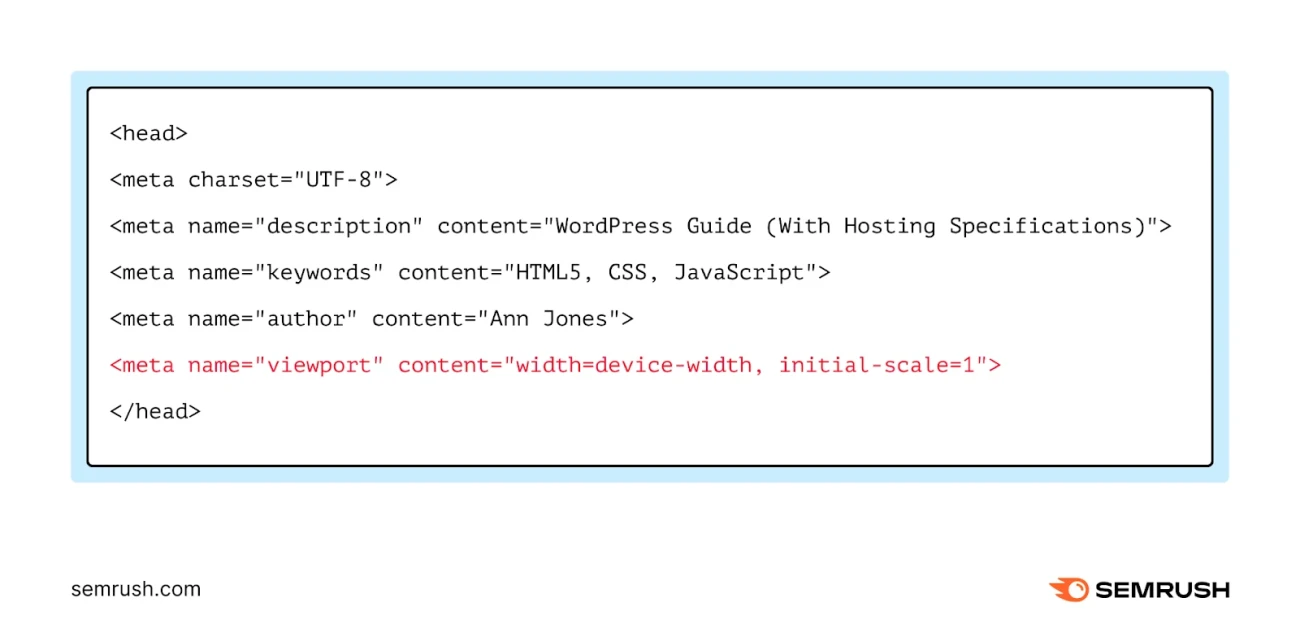The width and height of the screenshot is (1300, 624).
Task: Click the charset UTF-8 meta line
Action: [x=252, y=179]
